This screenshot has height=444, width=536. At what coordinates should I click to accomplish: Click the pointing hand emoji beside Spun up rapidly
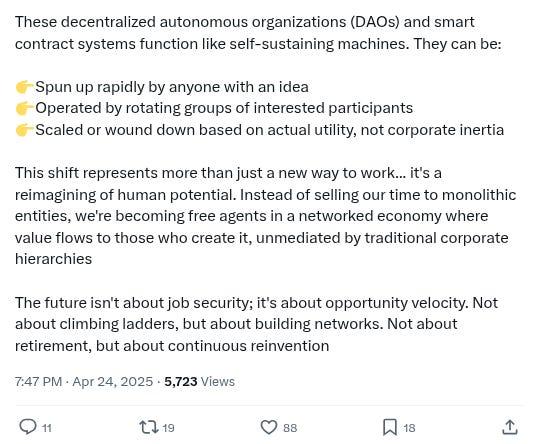point(24,87)
